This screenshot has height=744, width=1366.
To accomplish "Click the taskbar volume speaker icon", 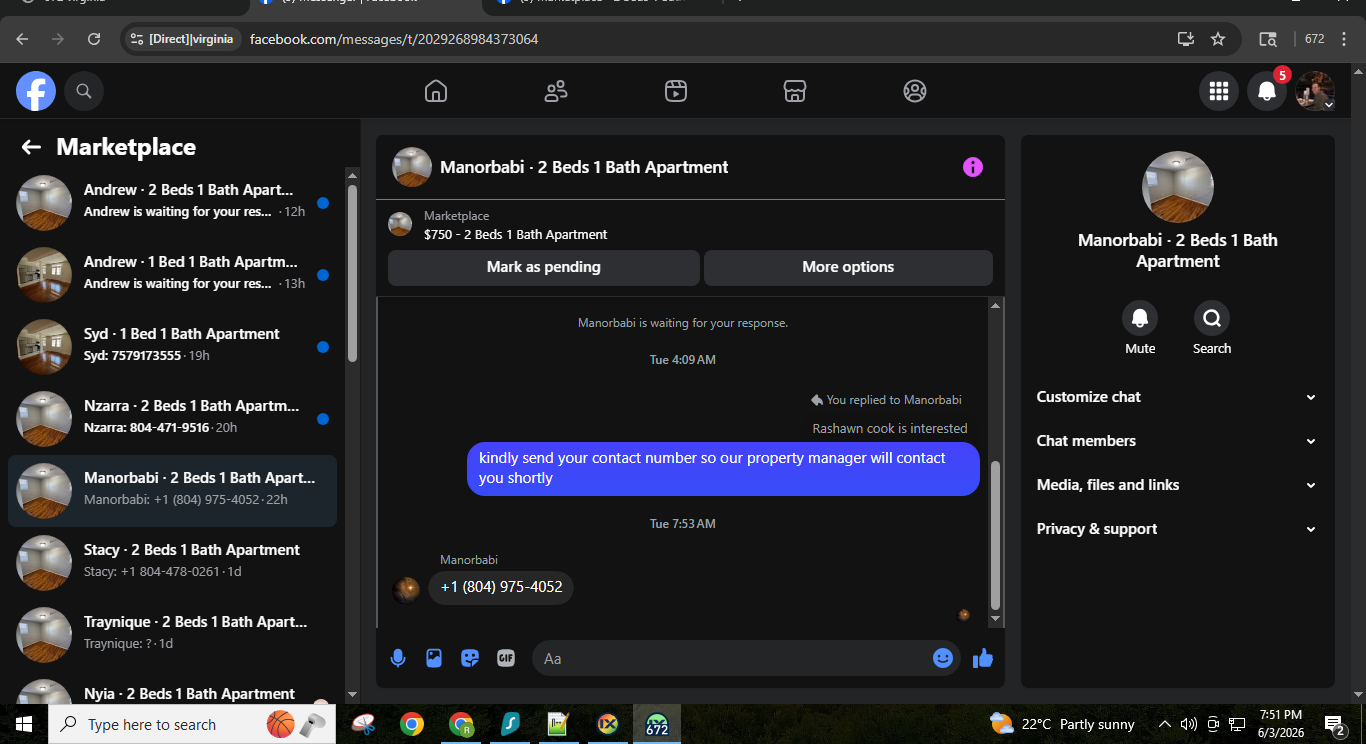I will tap(1189, 724).
